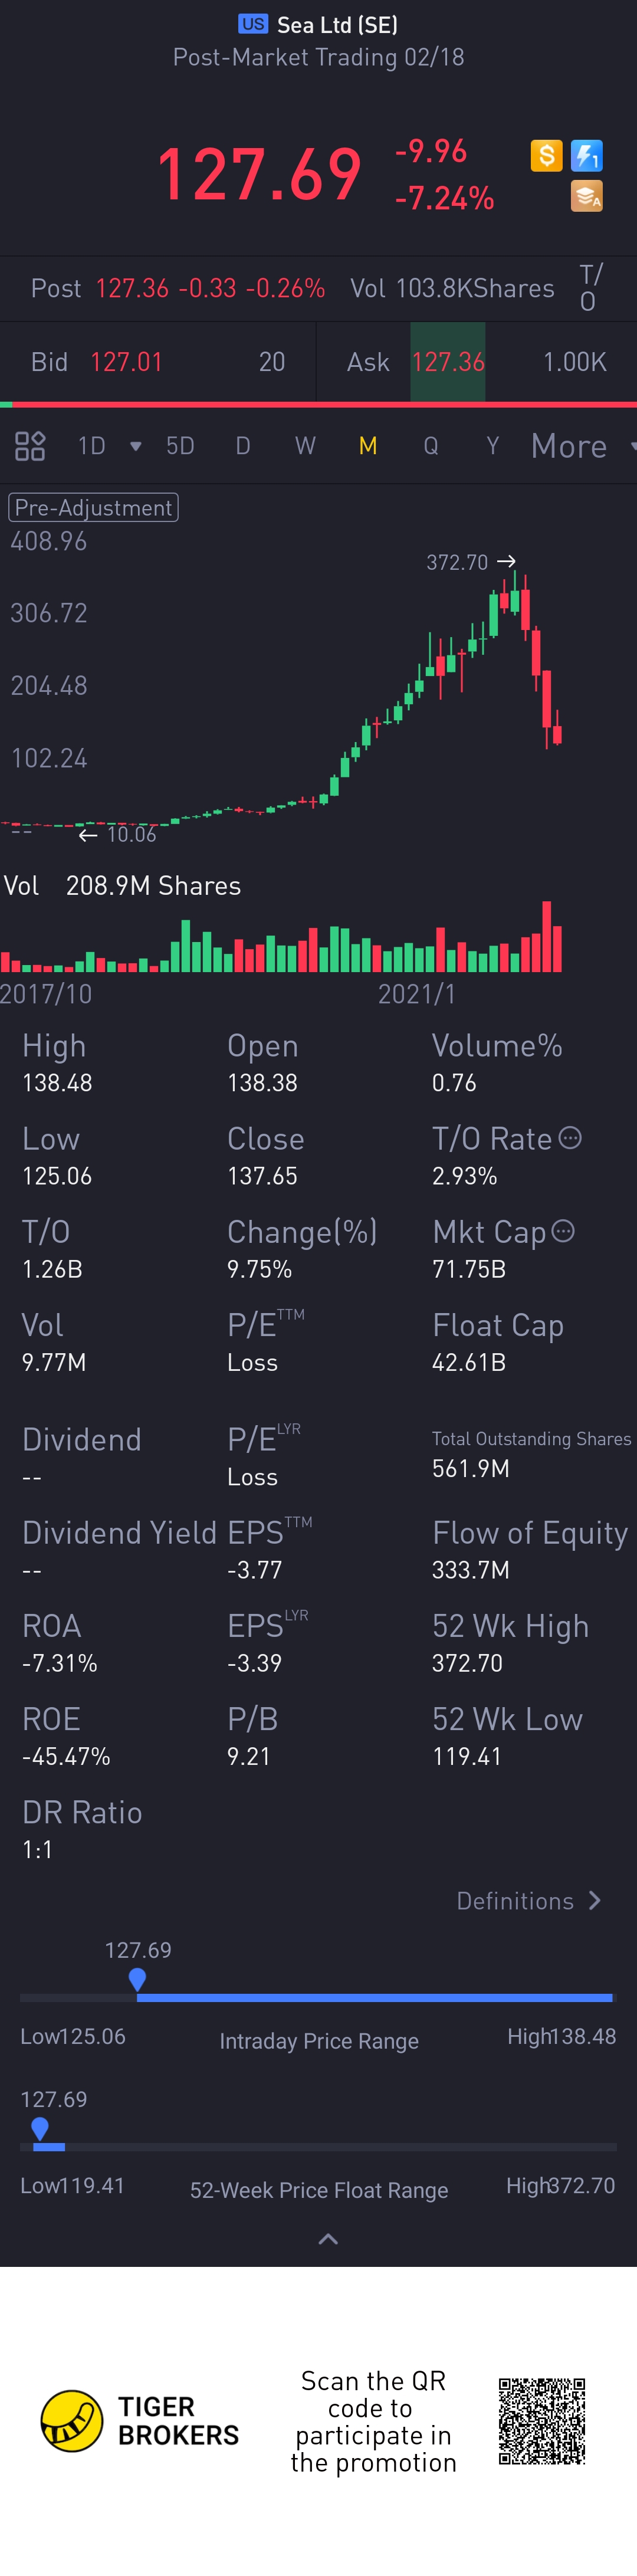Tap the QR code image
The image size is (637, 2576).
pos(542,2421)
